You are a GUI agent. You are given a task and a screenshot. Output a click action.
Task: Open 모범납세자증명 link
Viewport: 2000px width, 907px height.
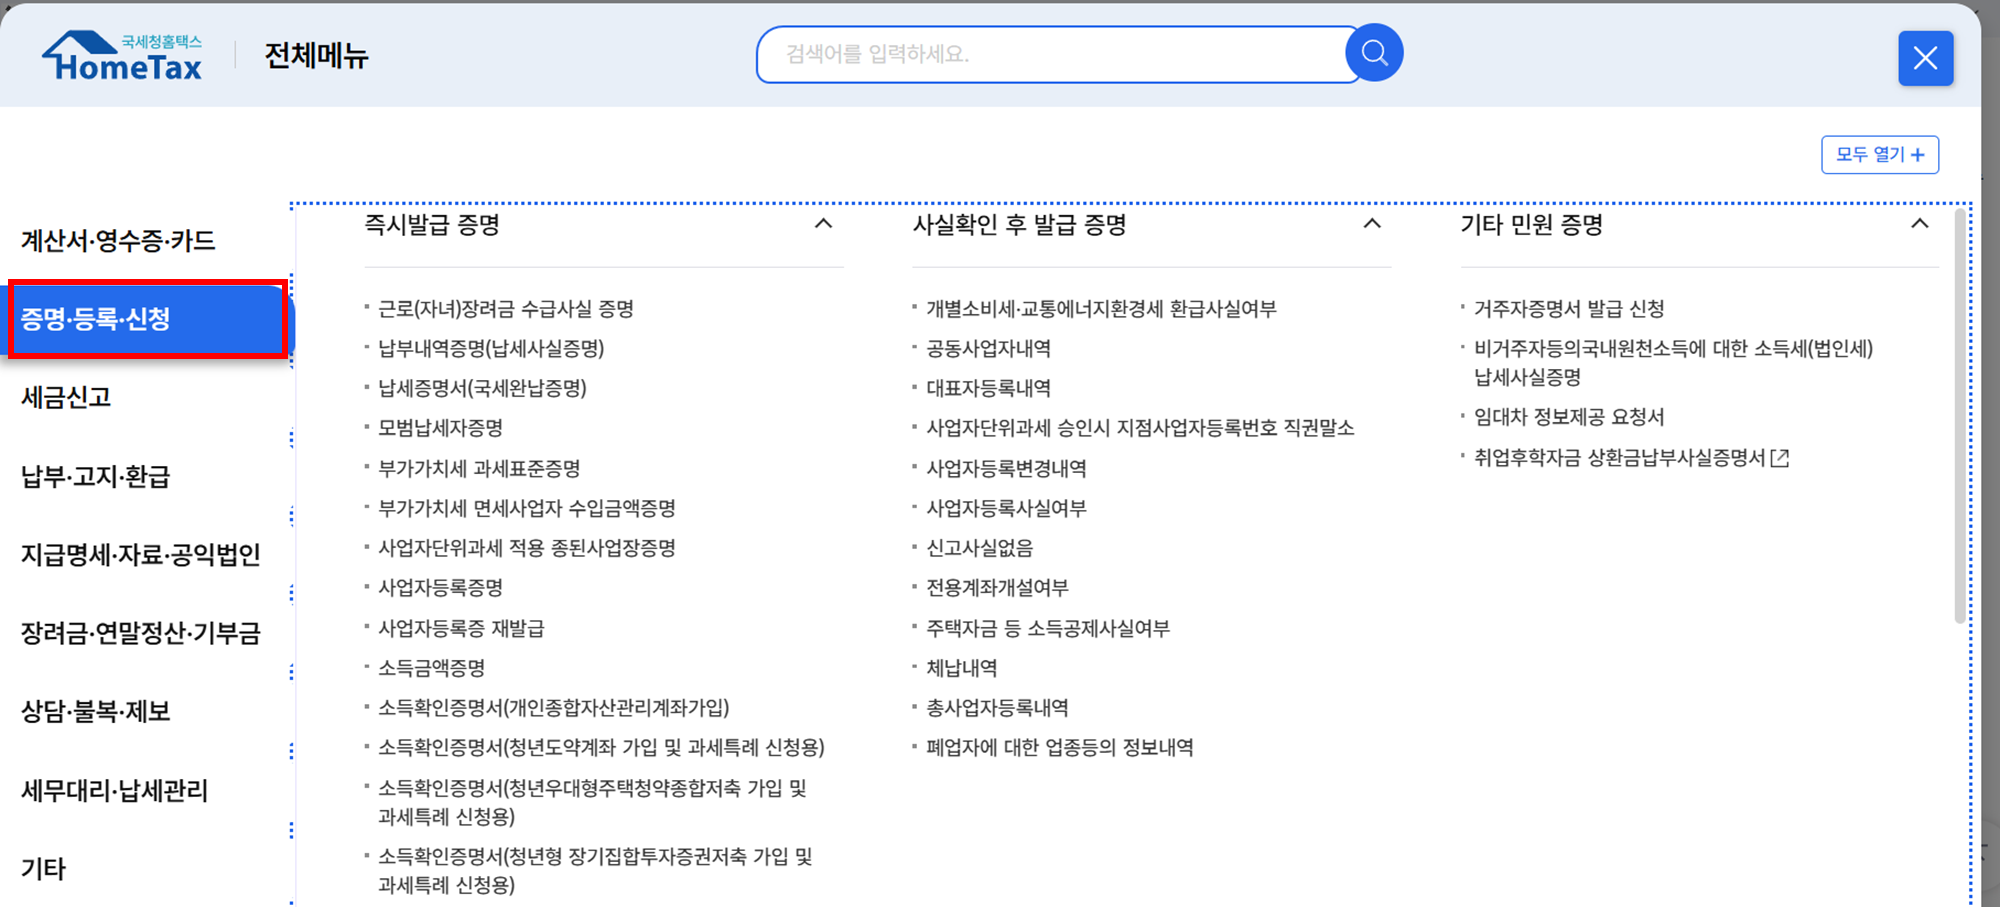coord(440,428)
